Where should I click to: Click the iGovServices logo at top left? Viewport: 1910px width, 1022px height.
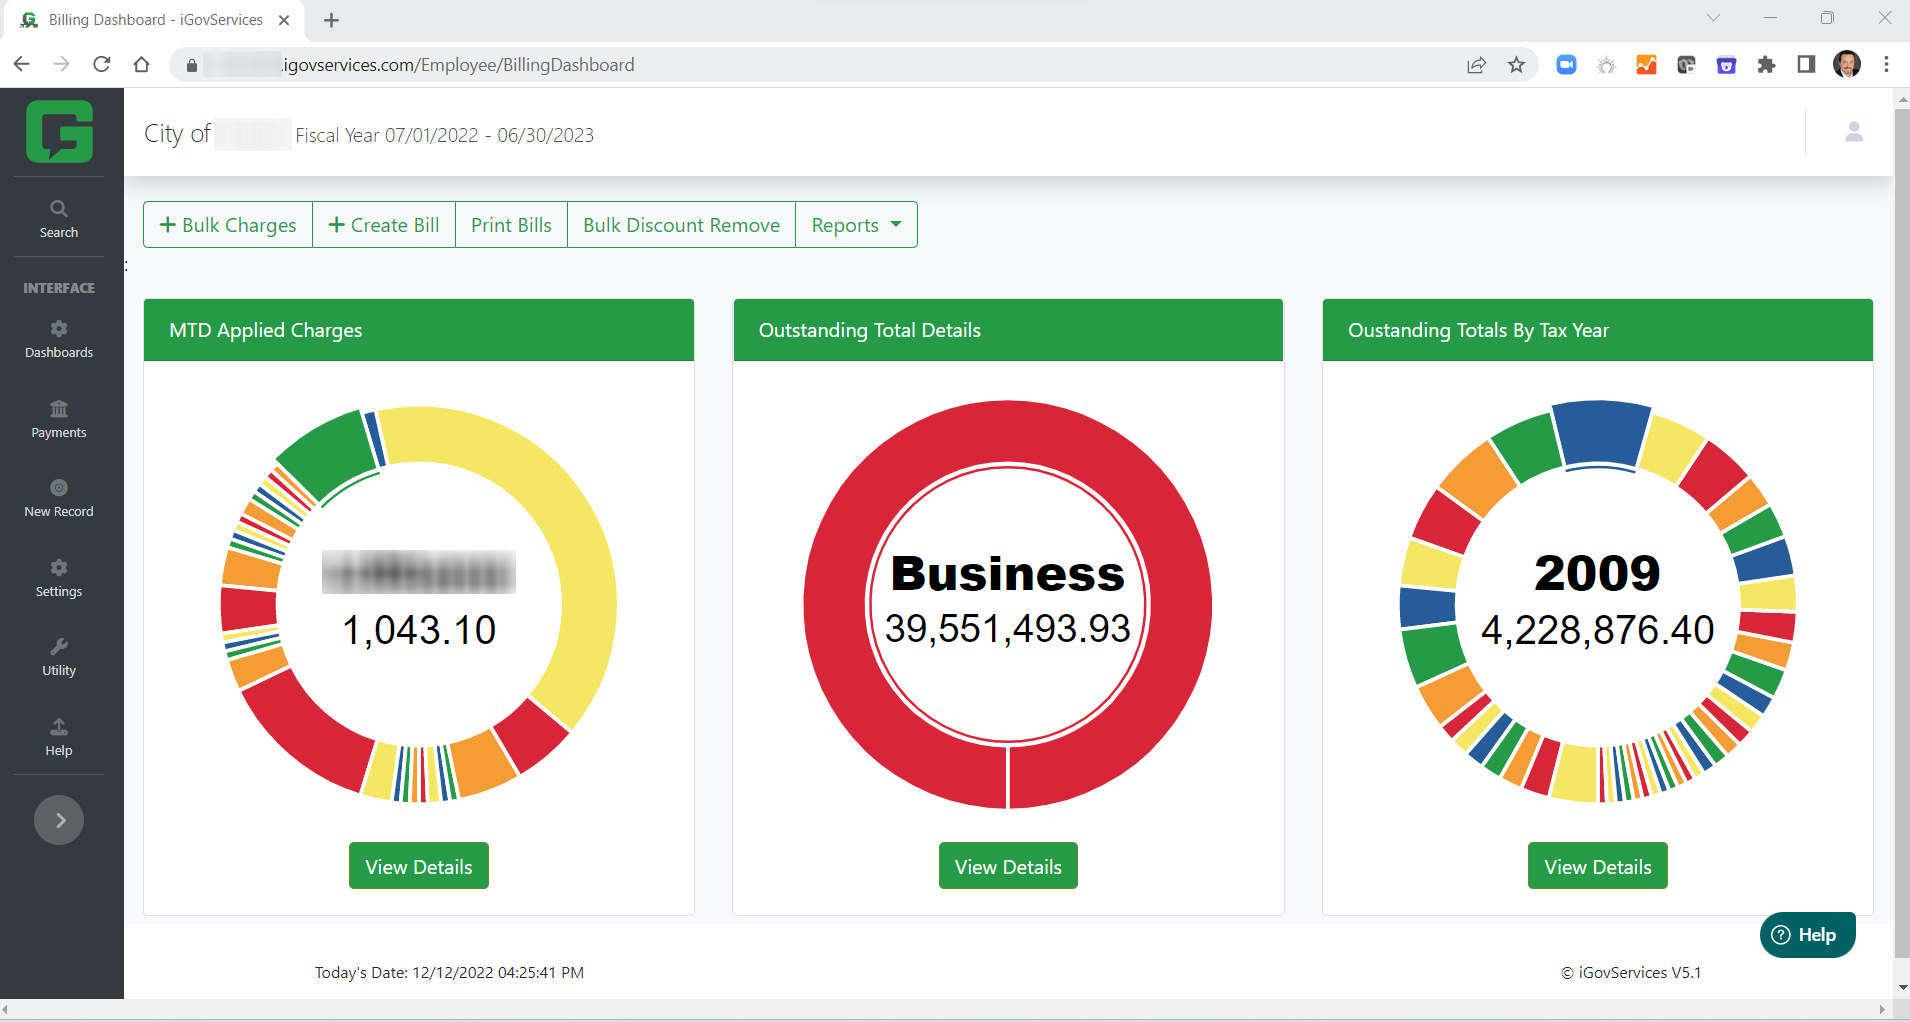pos(59,131)
